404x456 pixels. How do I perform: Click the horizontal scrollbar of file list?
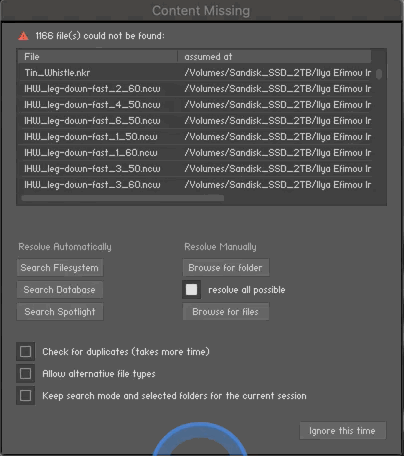pos(122,198)
